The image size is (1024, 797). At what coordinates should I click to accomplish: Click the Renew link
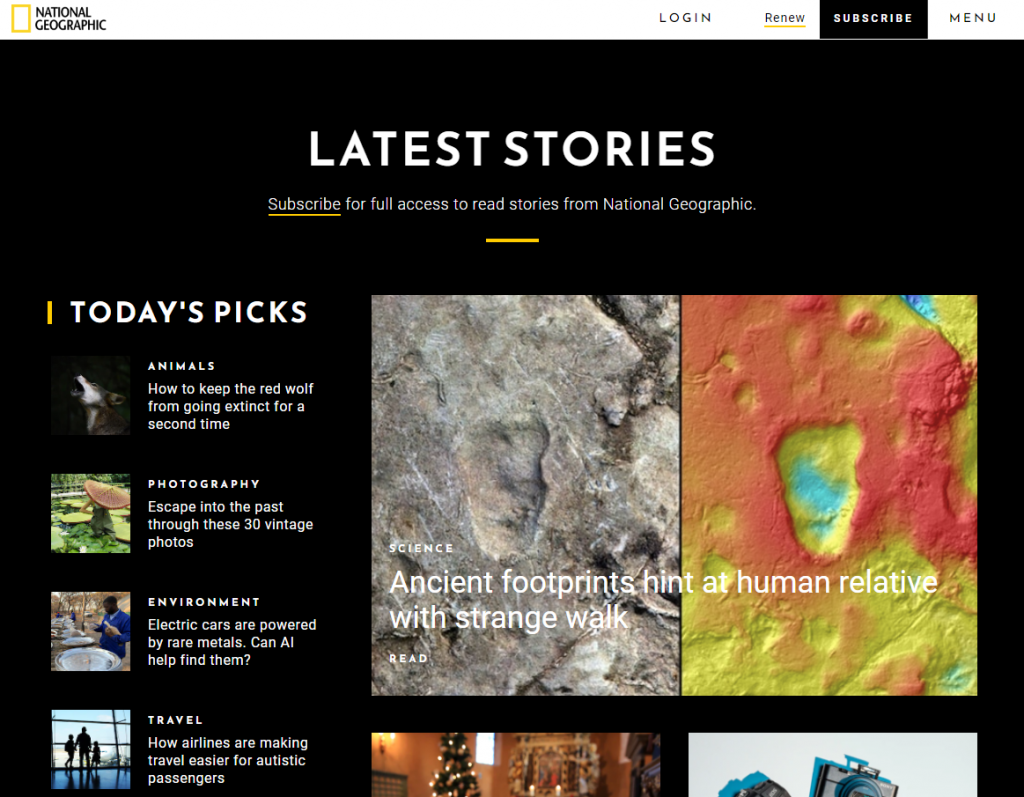point(784,18)
